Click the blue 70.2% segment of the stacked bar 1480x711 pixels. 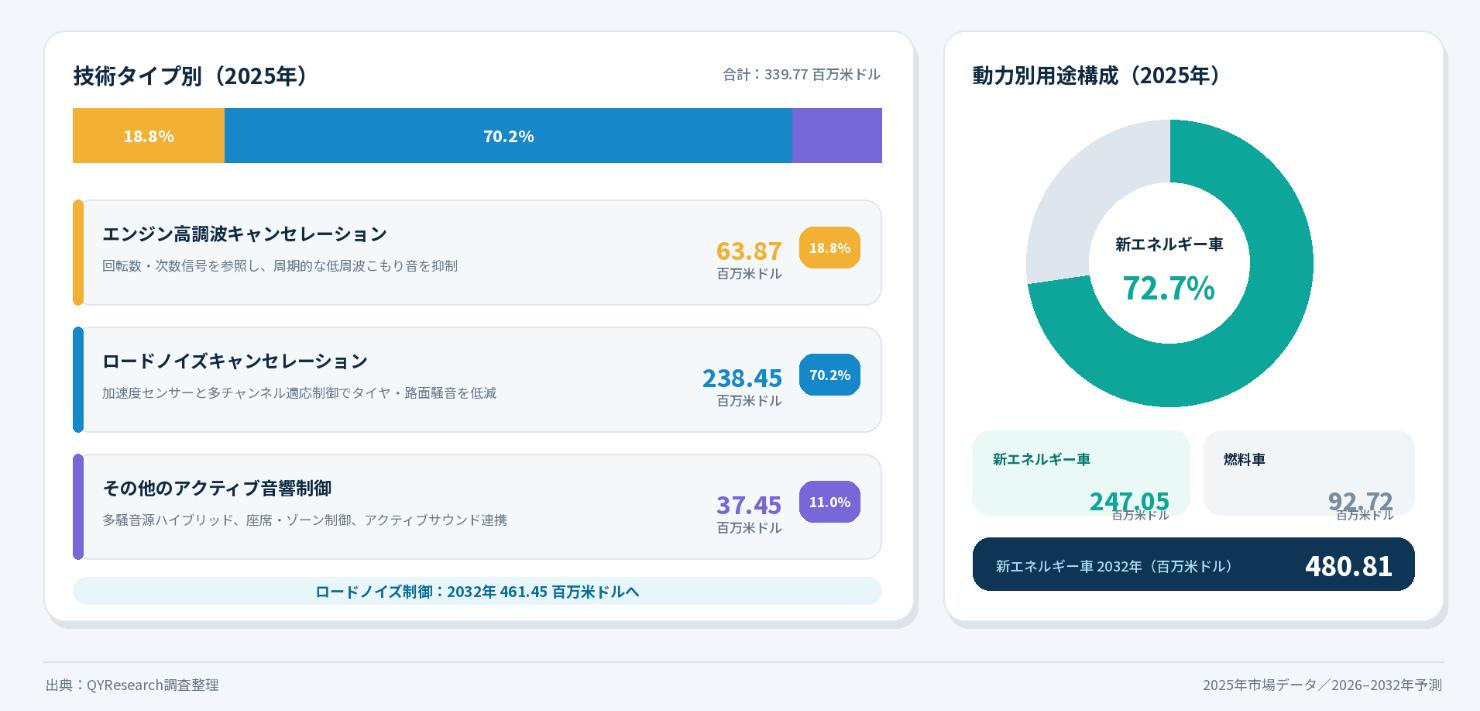click(x=508, y=135)
